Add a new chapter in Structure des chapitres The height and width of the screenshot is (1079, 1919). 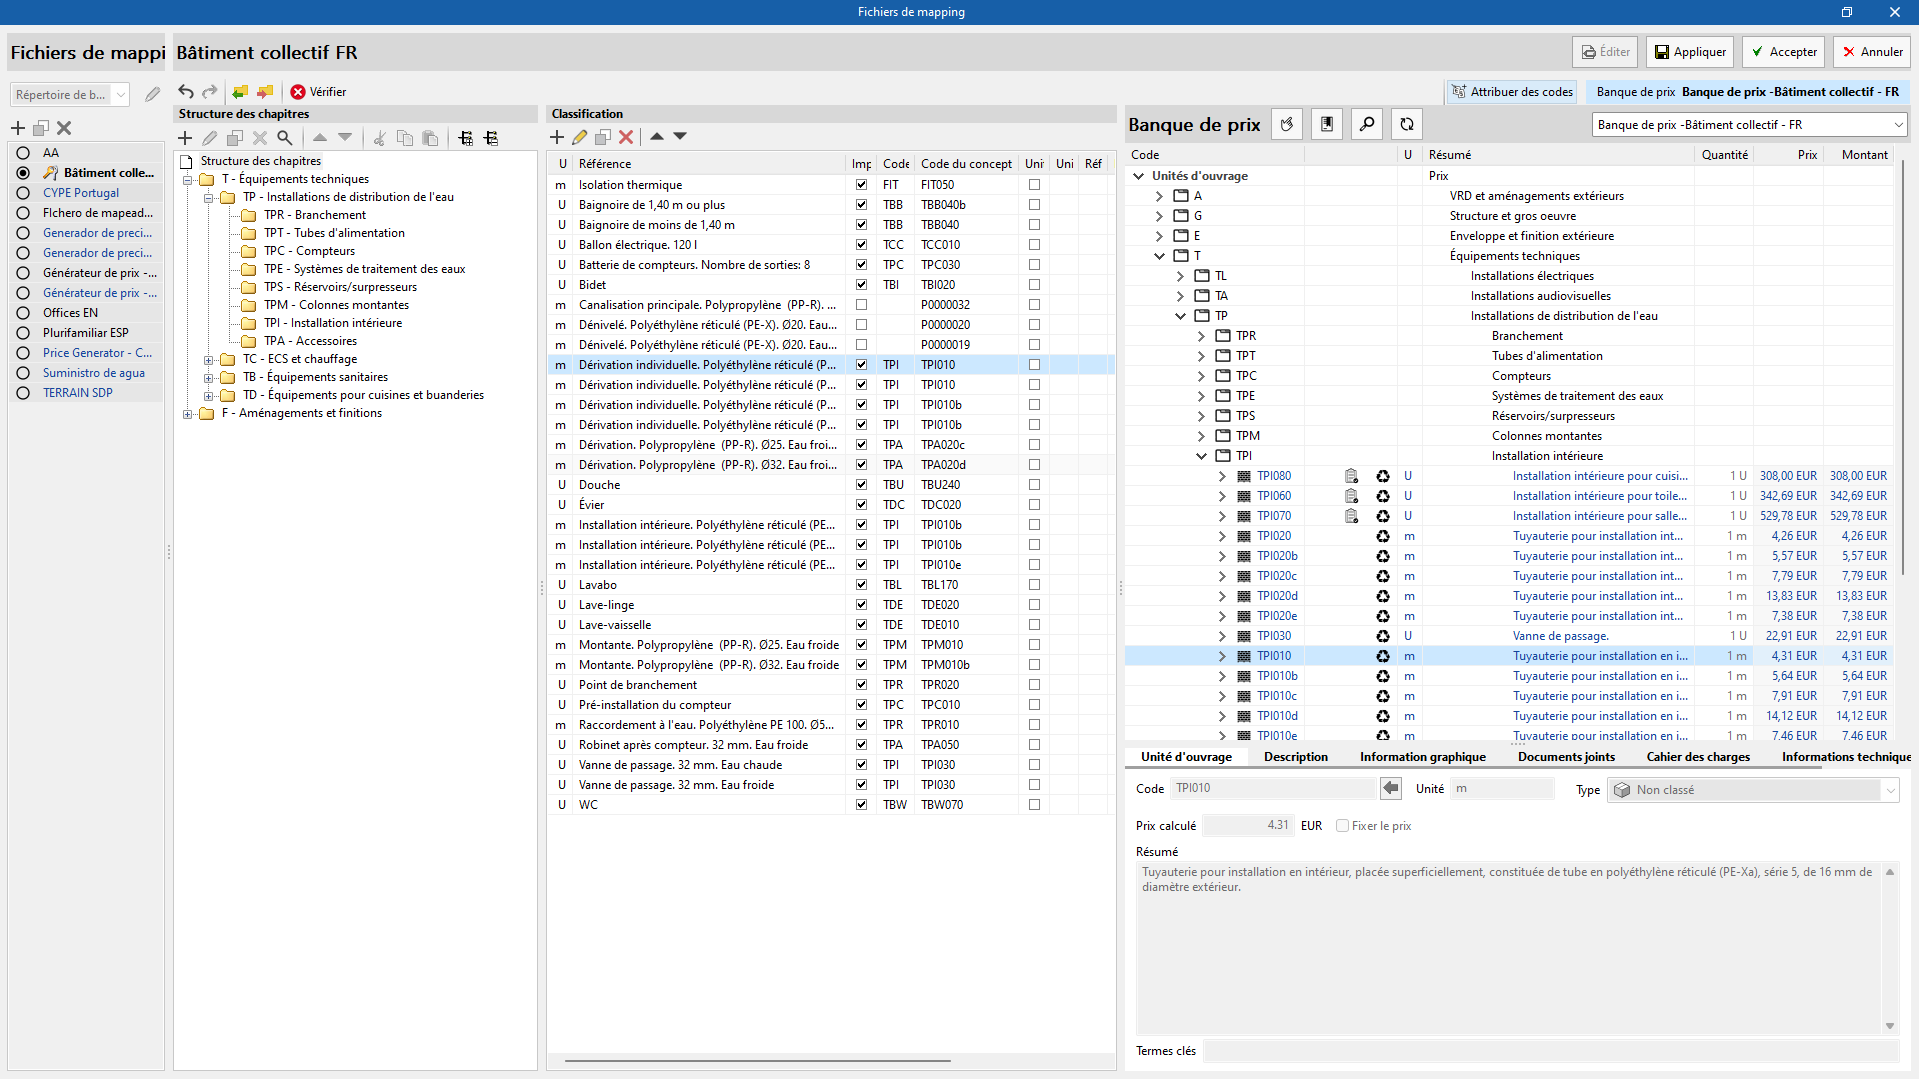pyautogui.click(x=185, y=138)
